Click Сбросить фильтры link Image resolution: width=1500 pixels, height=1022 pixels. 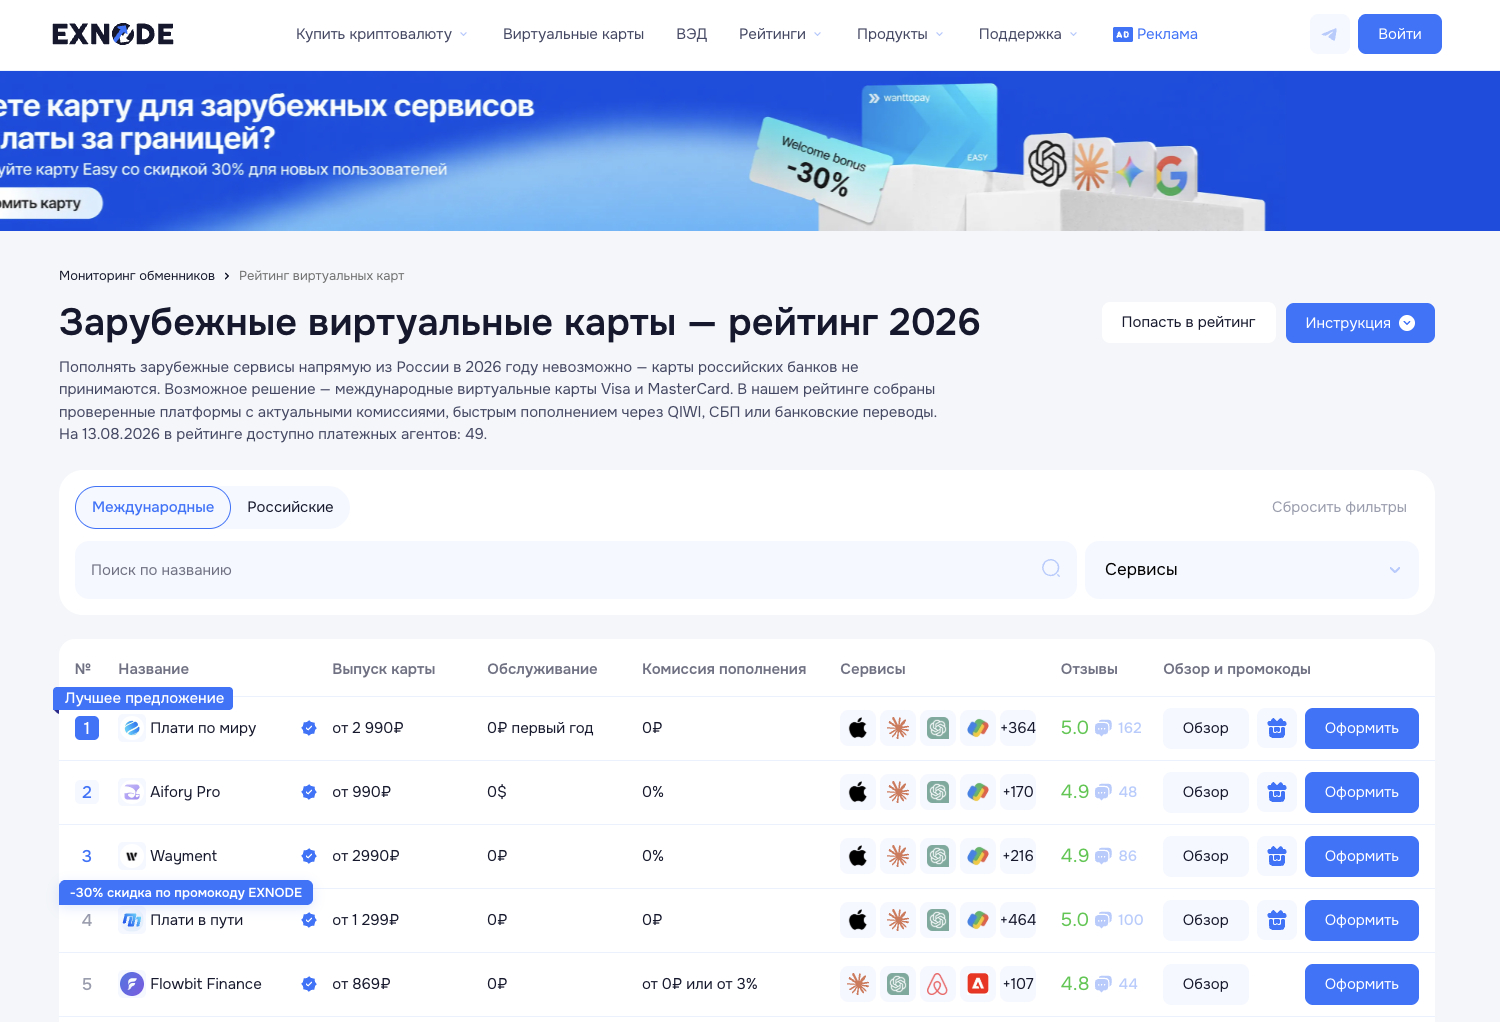point(1339,507)
